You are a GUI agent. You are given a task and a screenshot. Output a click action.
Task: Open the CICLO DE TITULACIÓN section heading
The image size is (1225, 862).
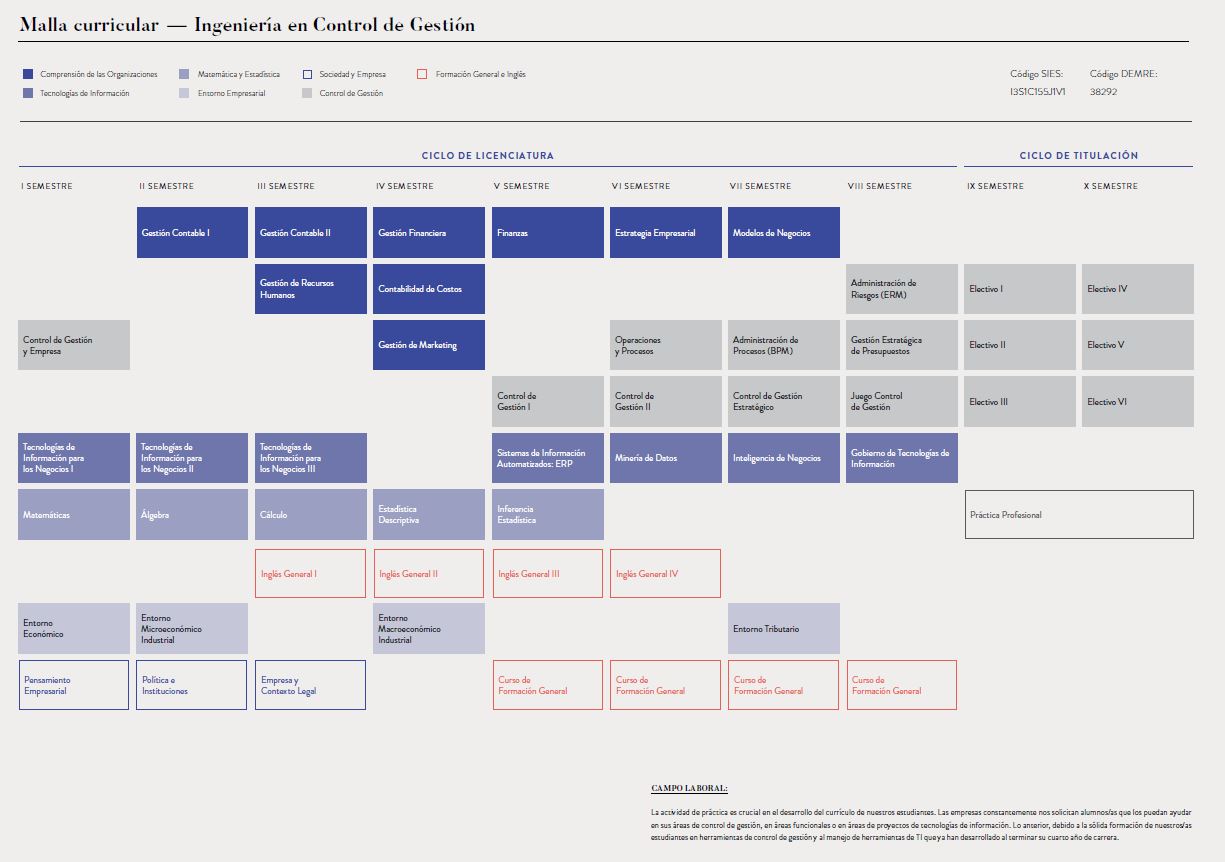1078,156
